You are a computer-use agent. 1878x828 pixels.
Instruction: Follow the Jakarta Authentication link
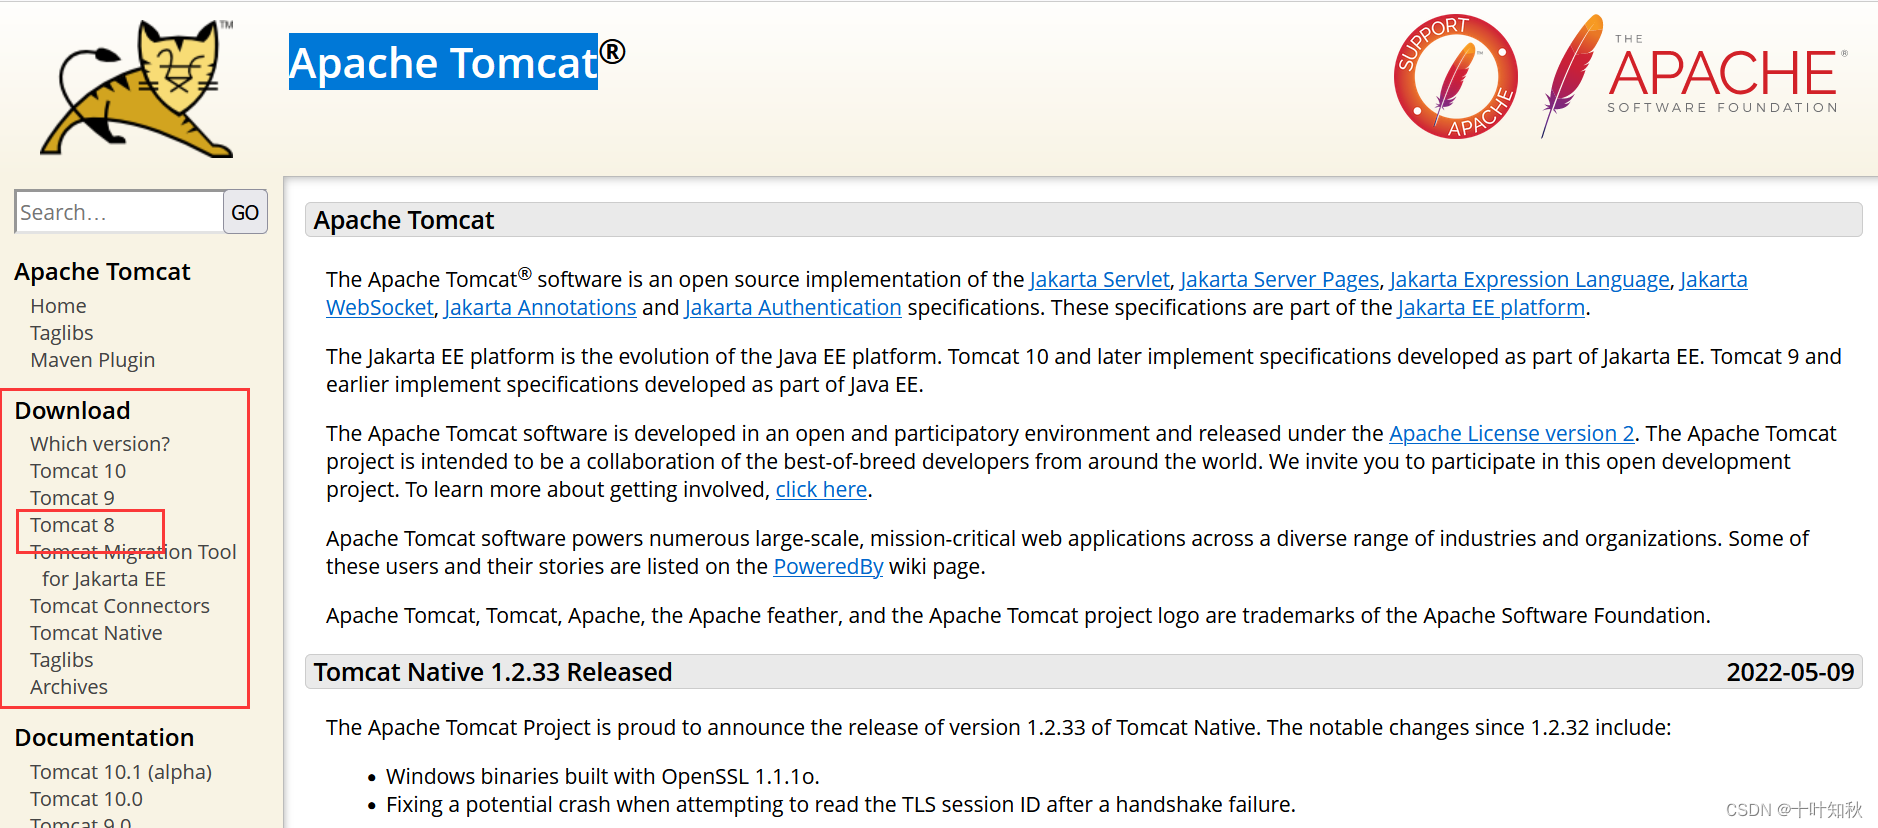tap(793, 308)
